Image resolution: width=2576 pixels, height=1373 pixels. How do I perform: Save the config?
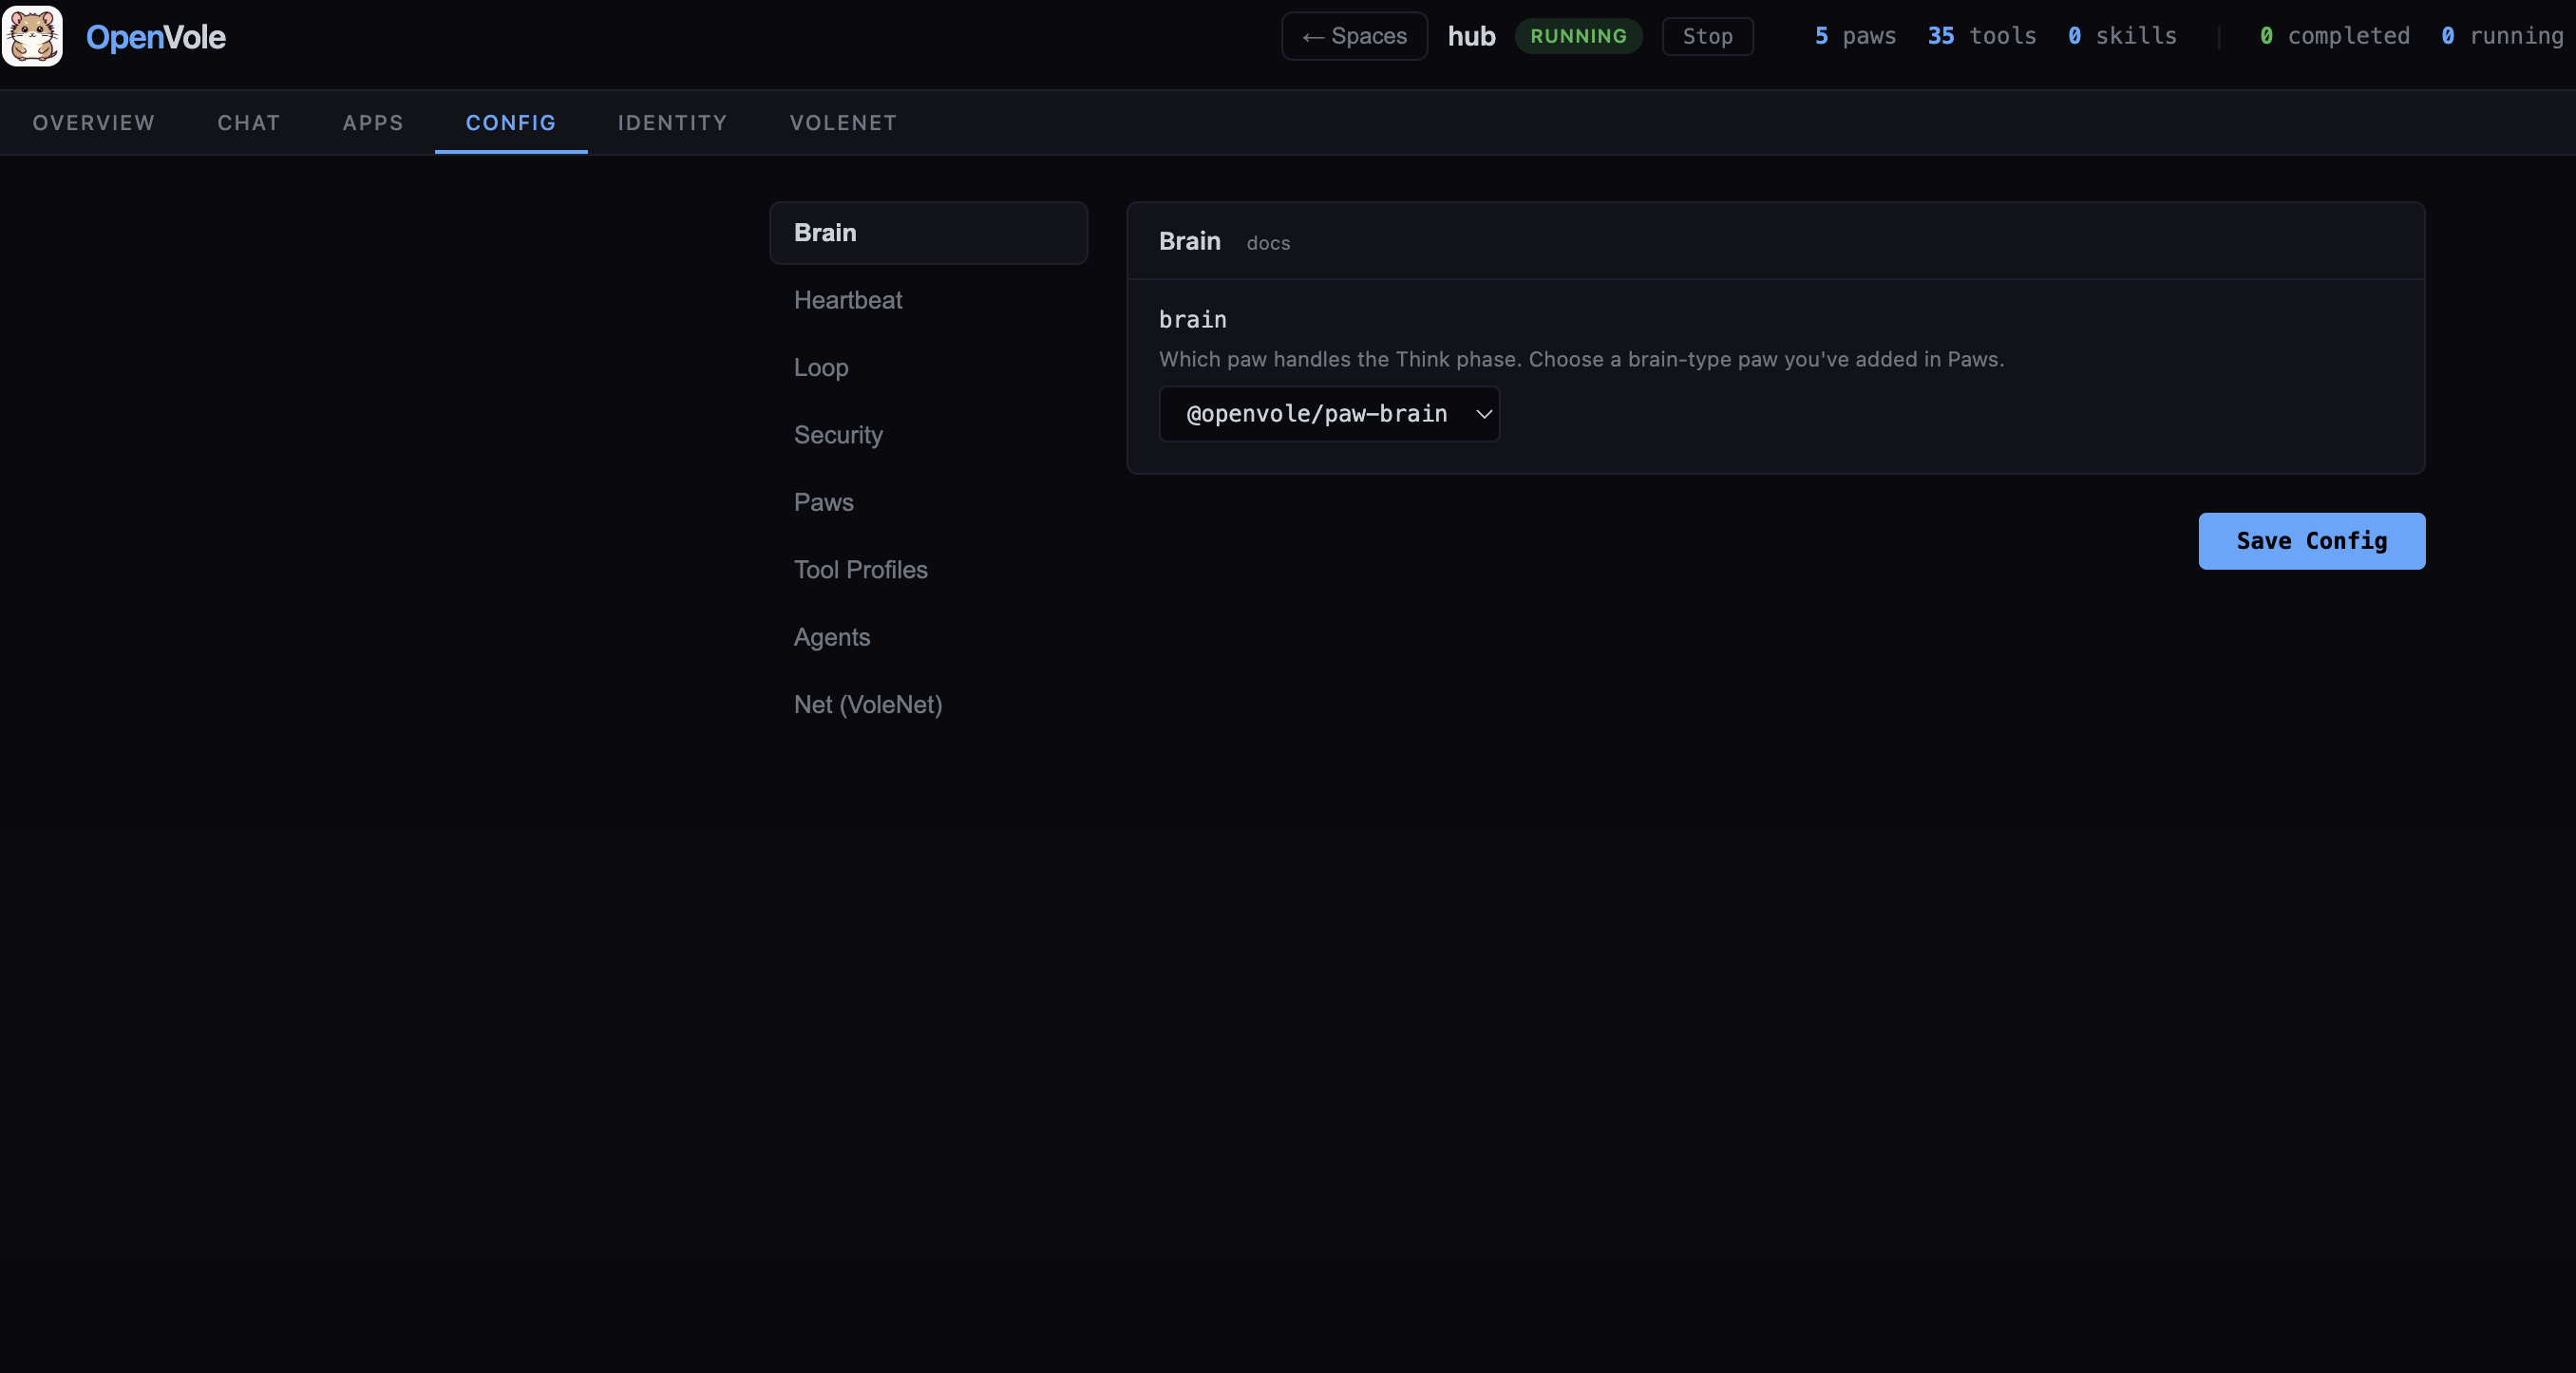2311,541
